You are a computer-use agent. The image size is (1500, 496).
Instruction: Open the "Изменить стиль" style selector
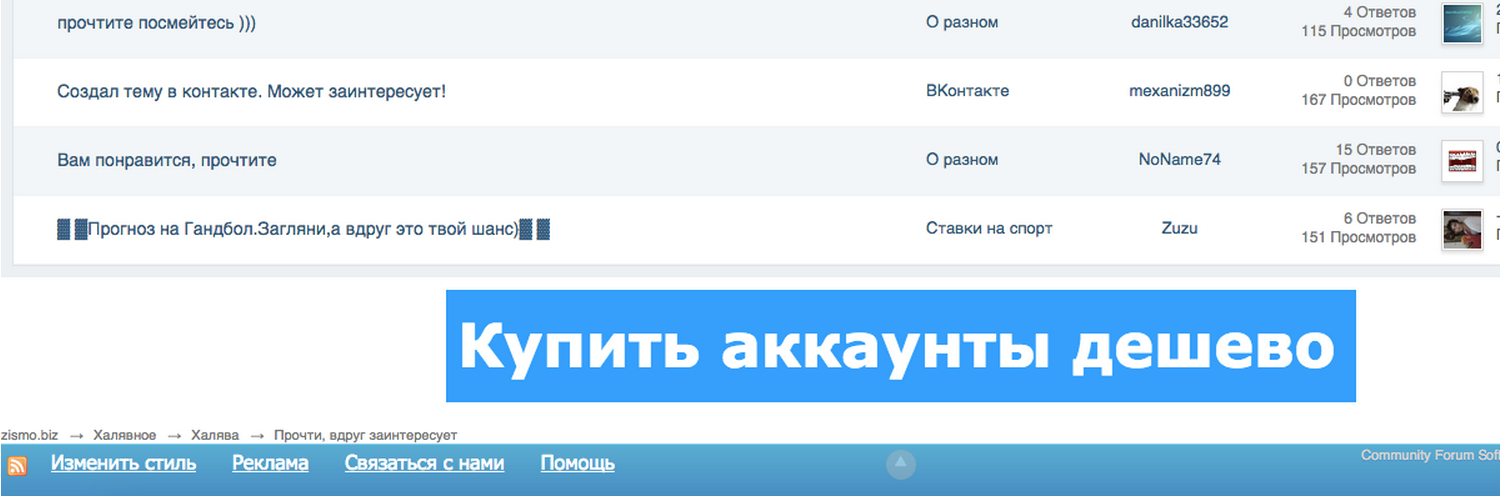point(123,463)
